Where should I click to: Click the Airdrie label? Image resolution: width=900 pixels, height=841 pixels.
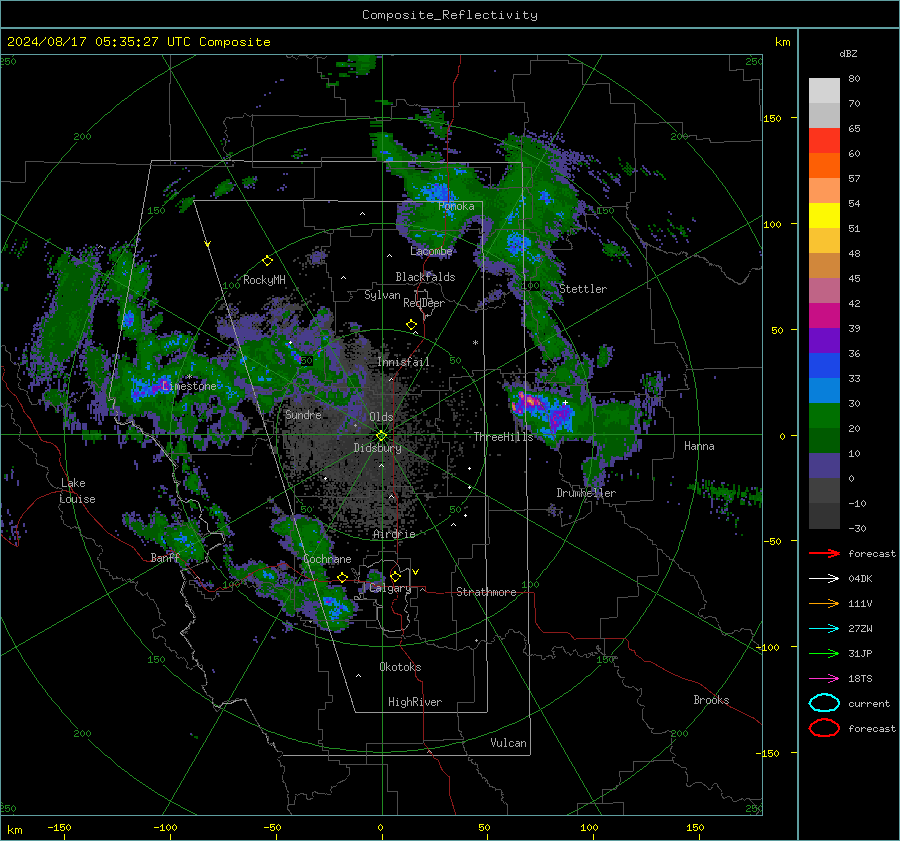pos(394,534)
